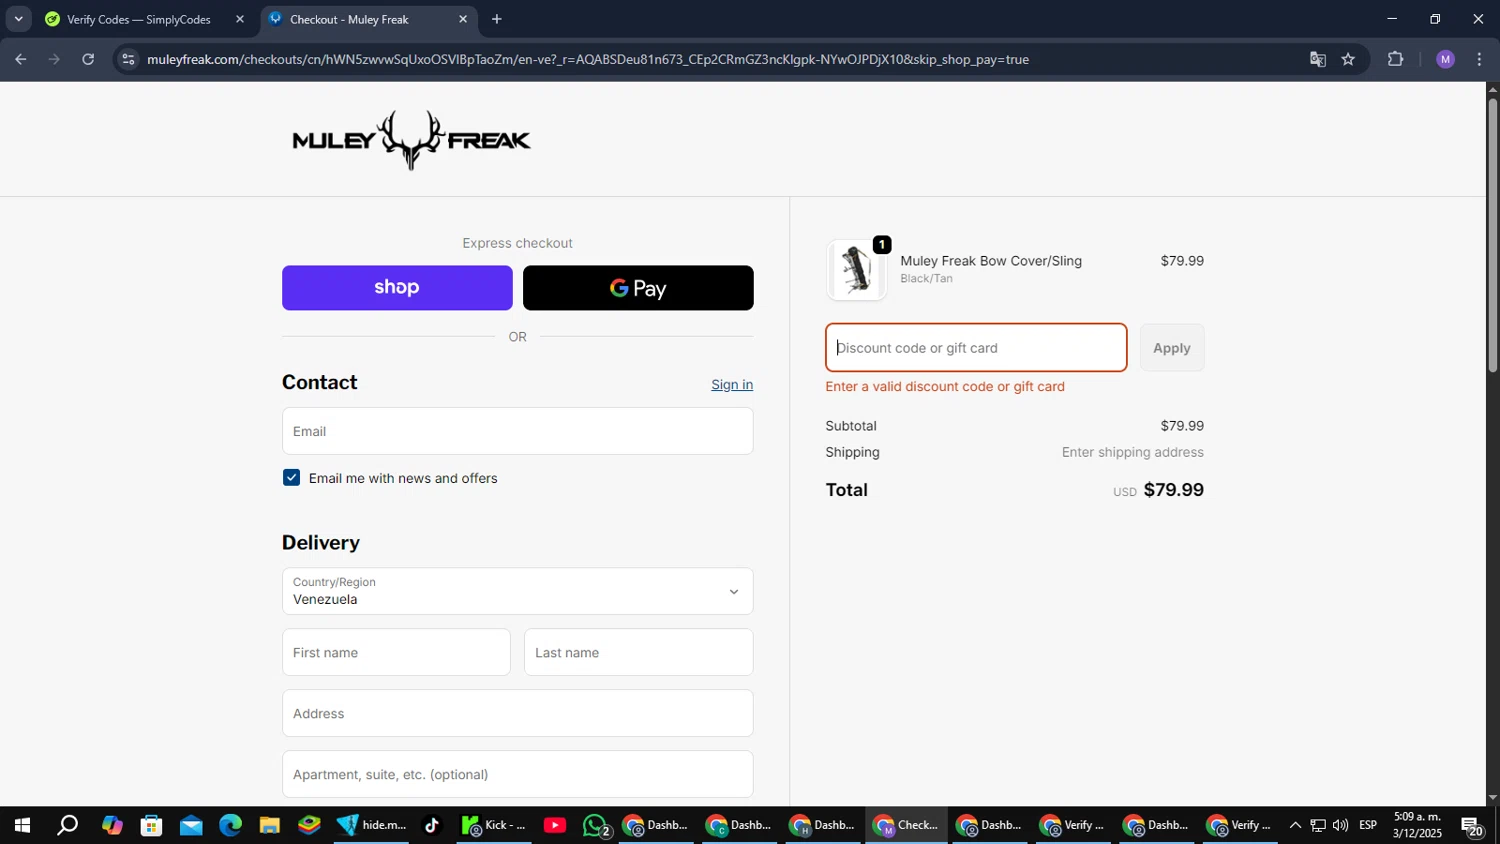This screenshot has width=1500, height=844.
Task: Open the Extensions puzzle icon
Action: 1396,60
